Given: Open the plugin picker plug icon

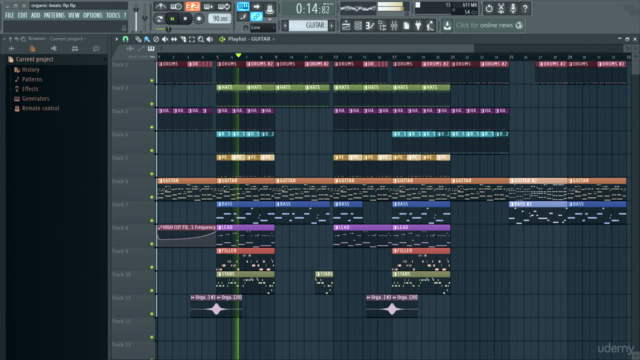Looking at the screenshot, I should 418,25.
